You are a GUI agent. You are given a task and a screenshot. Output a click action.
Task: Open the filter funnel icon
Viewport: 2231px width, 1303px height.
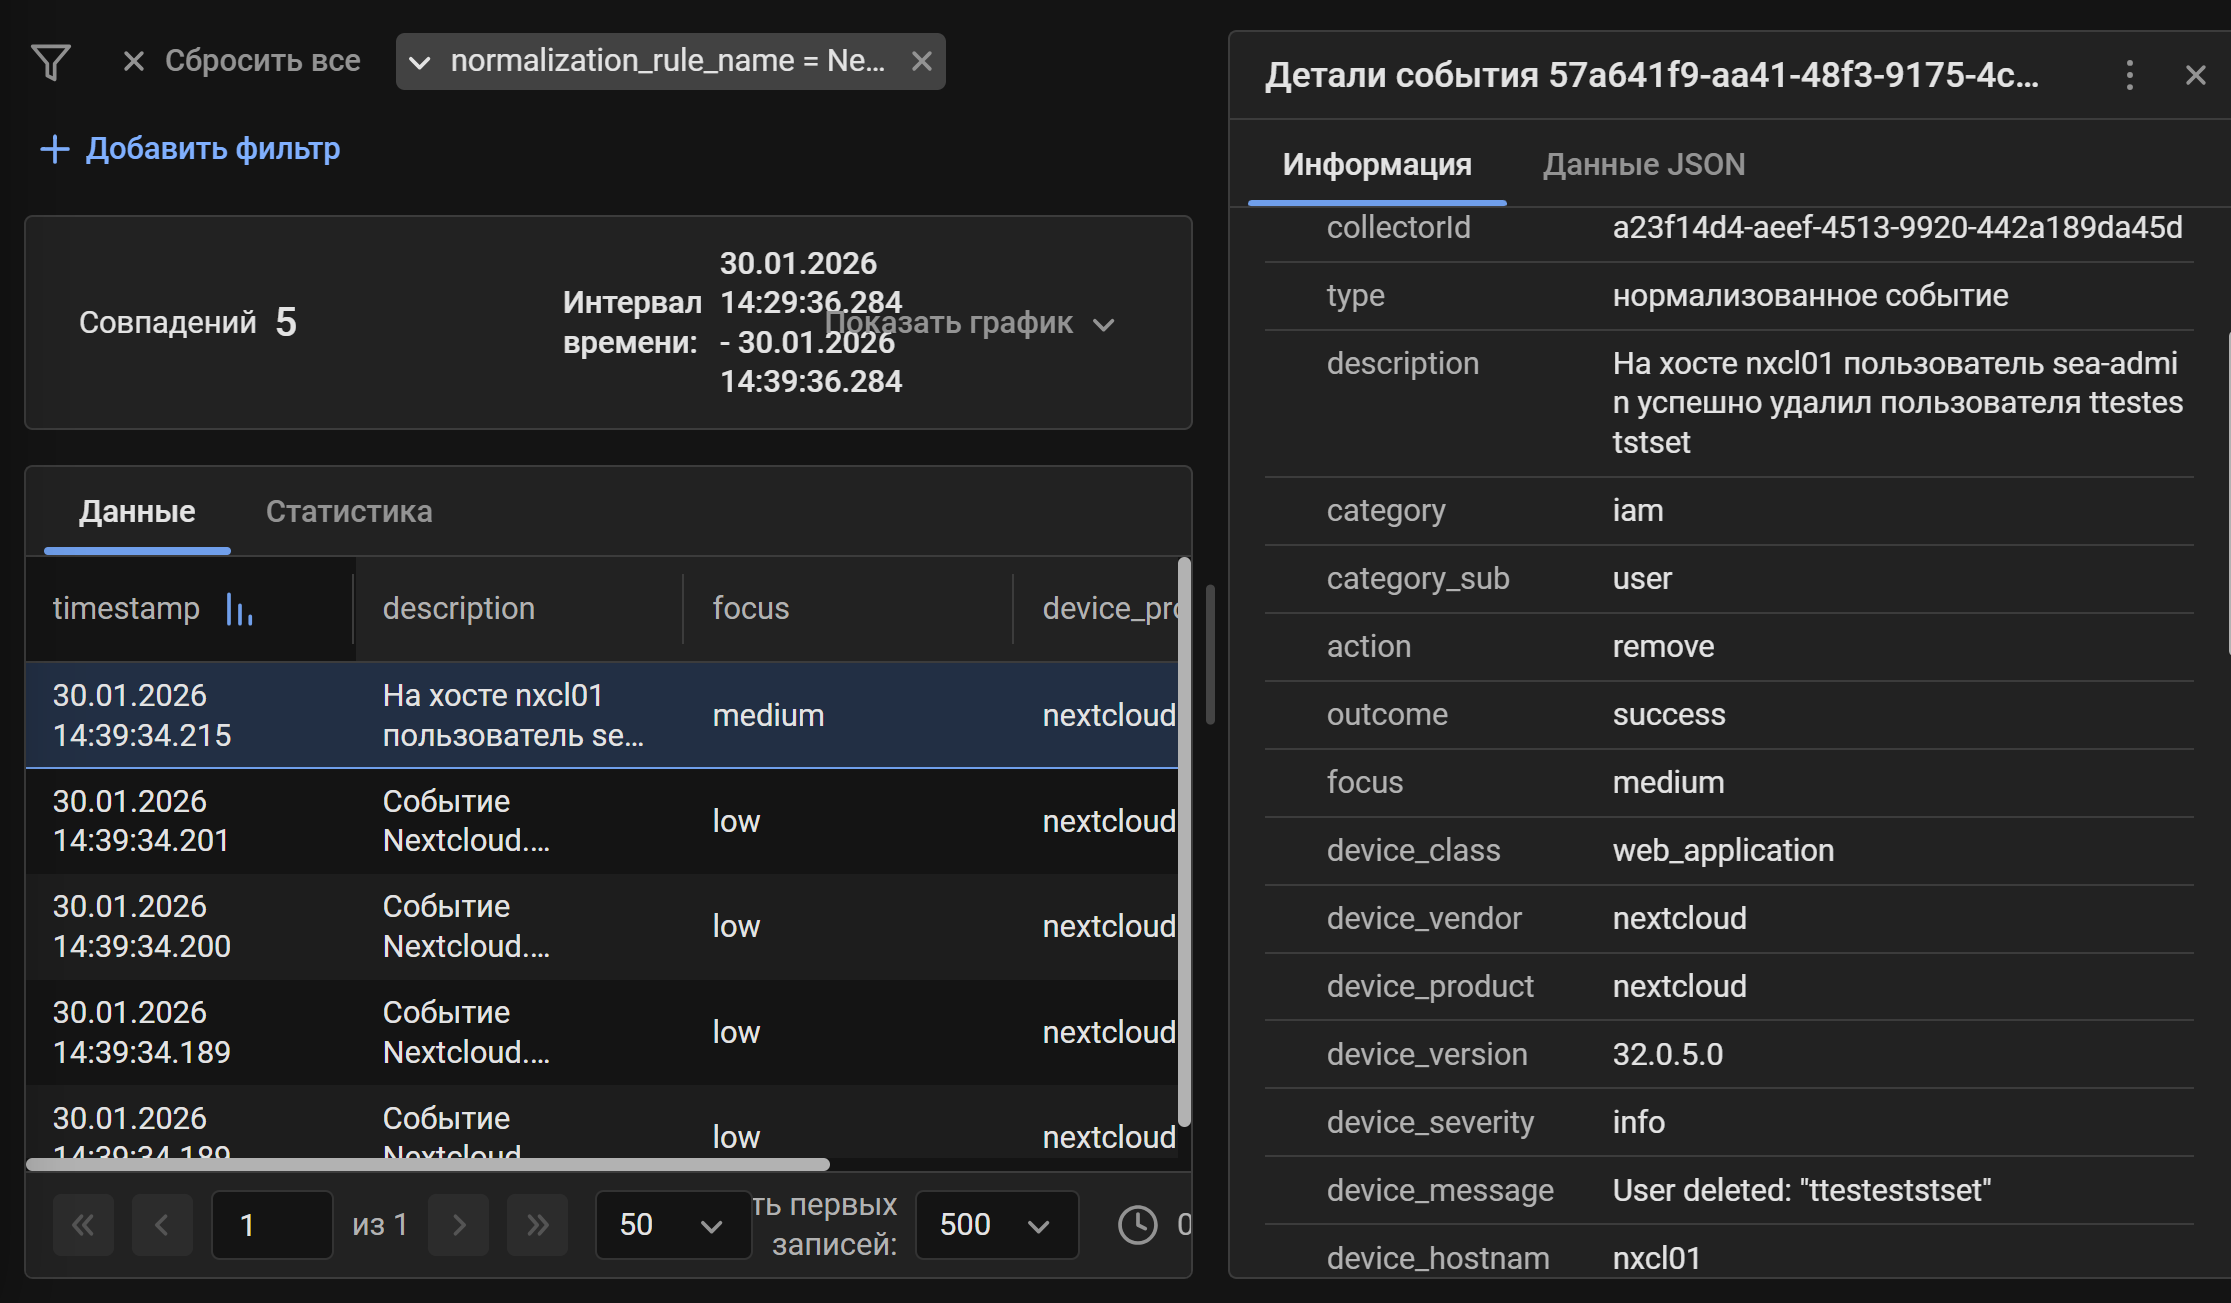[52, 62]
